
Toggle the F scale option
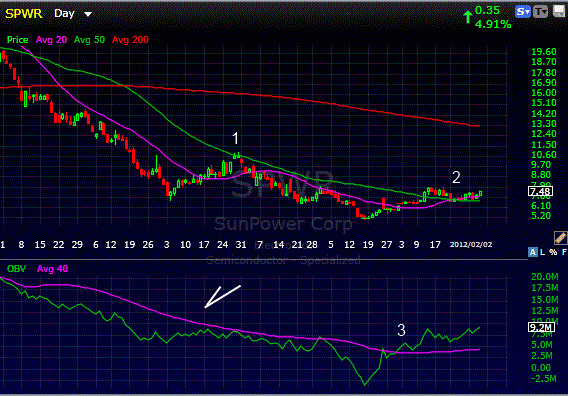564,252
